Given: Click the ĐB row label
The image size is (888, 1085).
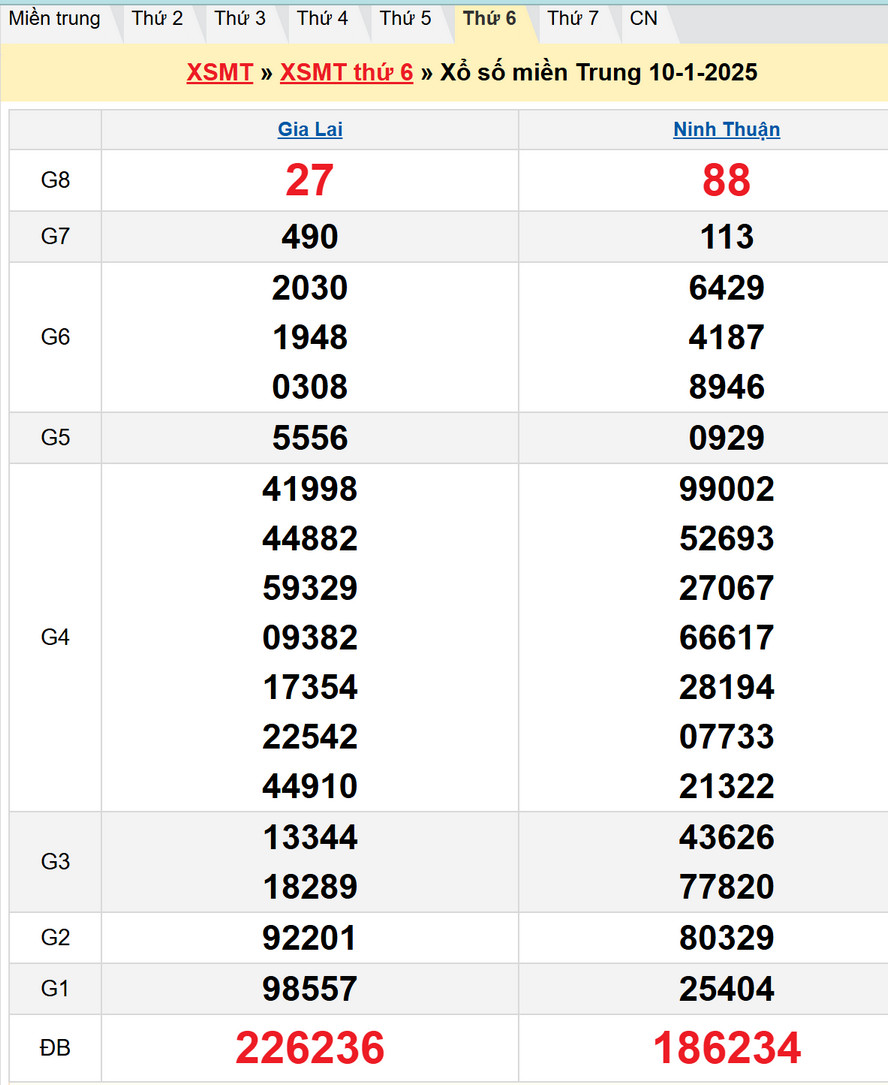Looking at the screenshot, I should (x=55, y=1048).
